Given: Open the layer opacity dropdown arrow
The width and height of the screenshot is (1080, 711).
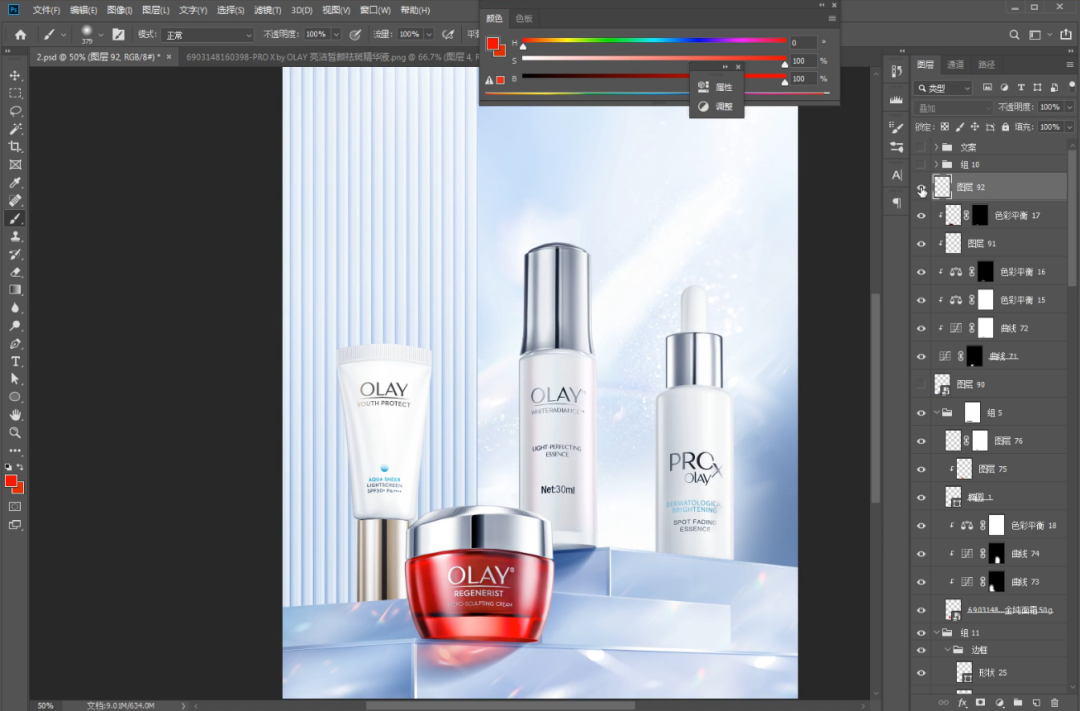Looking at the screenshot, I should pos(1070,107).
